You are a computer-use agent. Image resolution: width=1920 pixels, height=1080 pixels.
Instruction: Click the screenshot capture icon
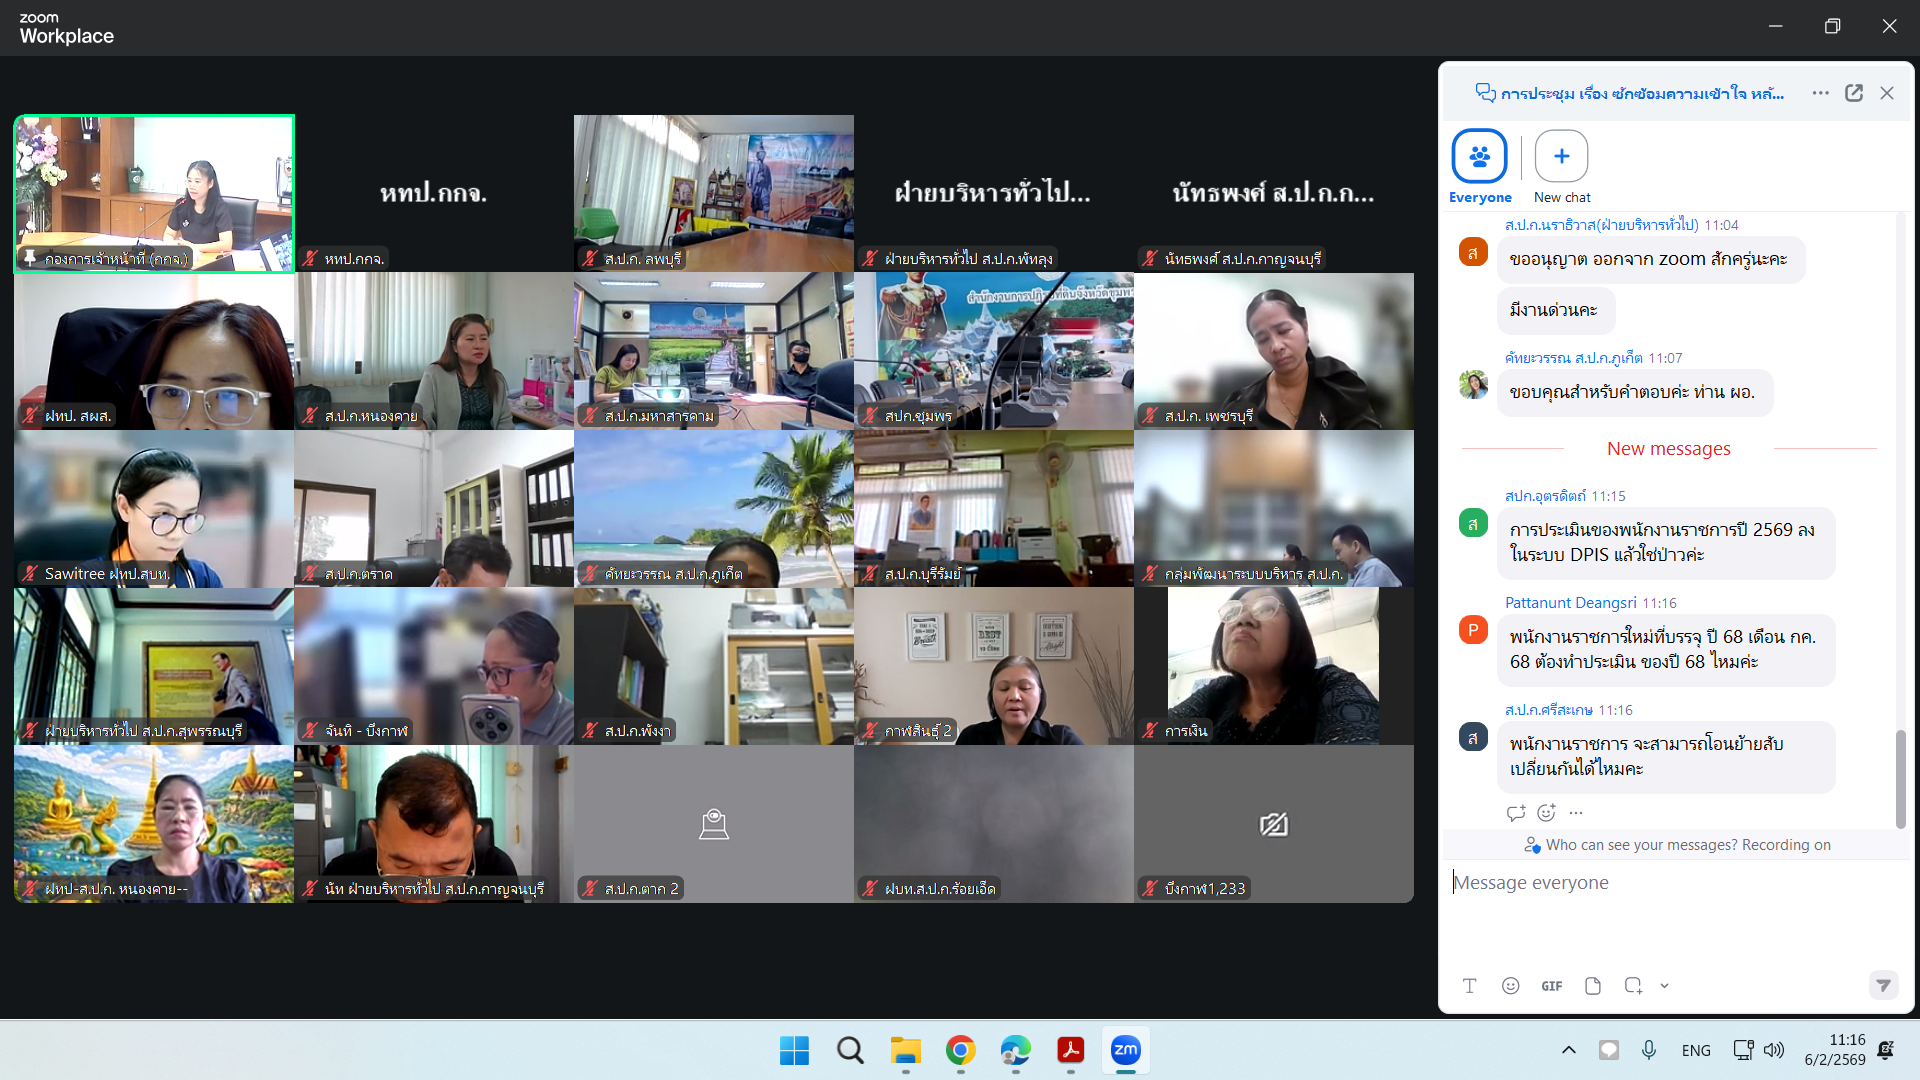pyautogui.click(x=1633, y=986)
